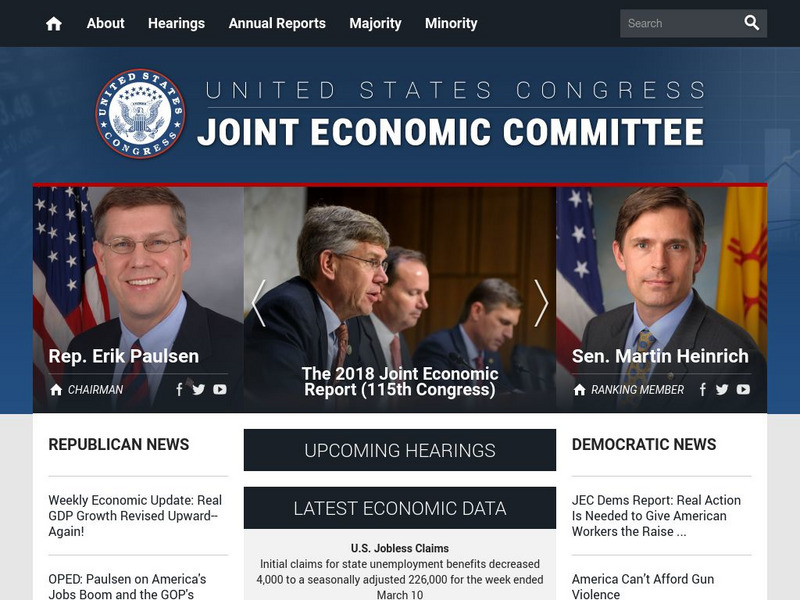Open the Annual Reports menu
The image size is (800, 600).
277,23
